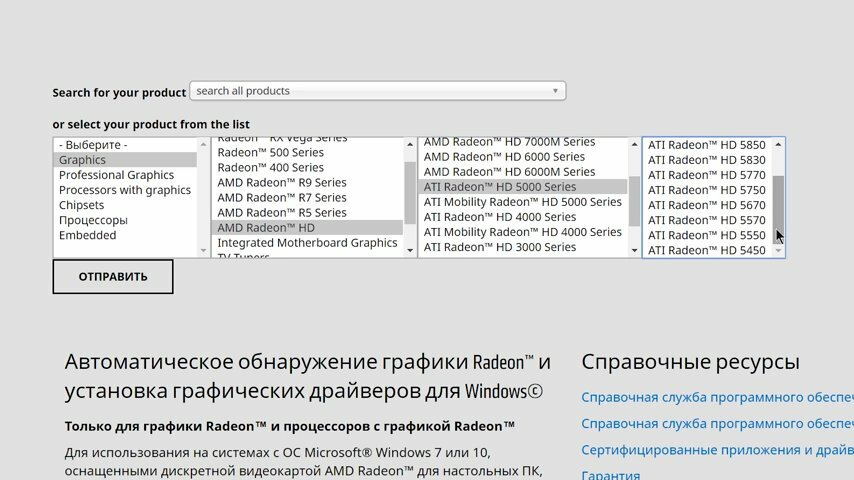This screenshot has width=854, height=480.
Task: Click scroll-up arrow of the HD series list
Action: (634, 144)
